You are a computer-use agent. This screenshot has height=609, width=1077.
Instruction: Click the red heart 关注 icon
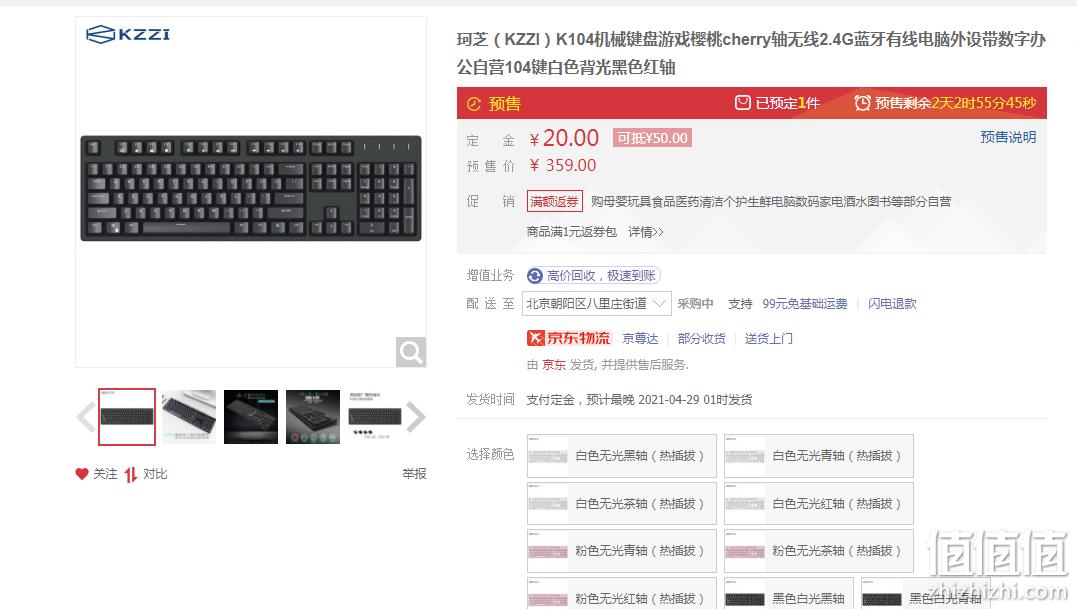[82, 474]
